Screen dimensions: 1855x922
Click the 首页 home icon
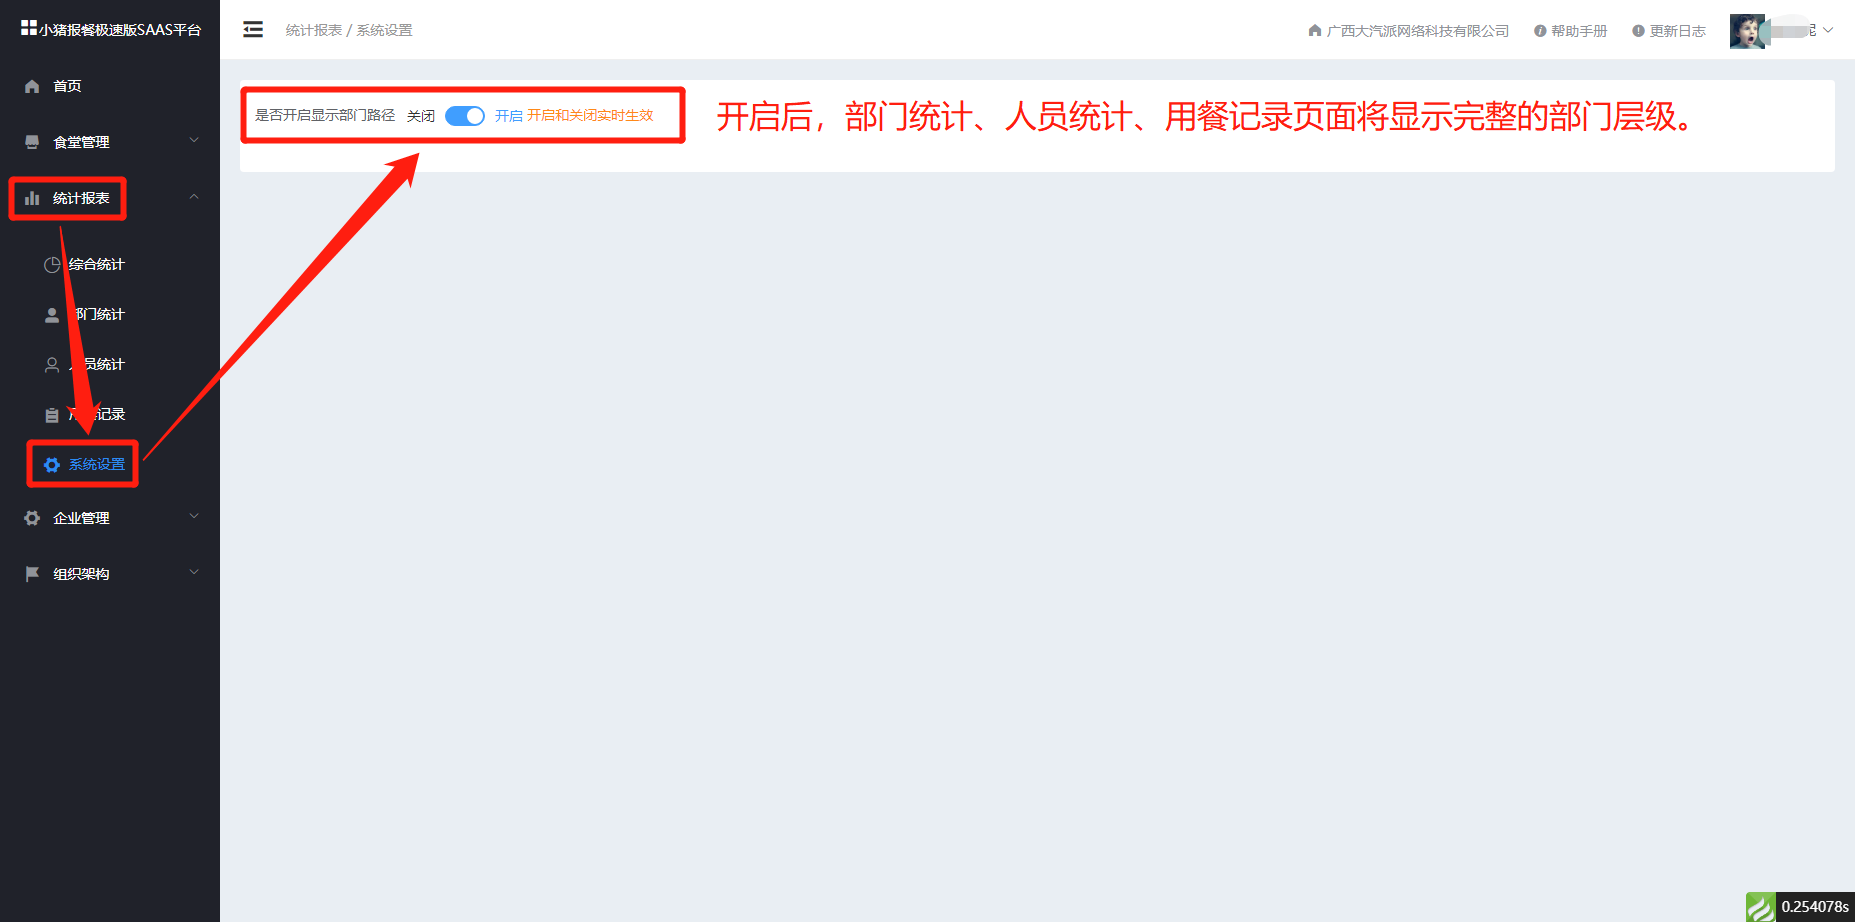click(32, 86)
